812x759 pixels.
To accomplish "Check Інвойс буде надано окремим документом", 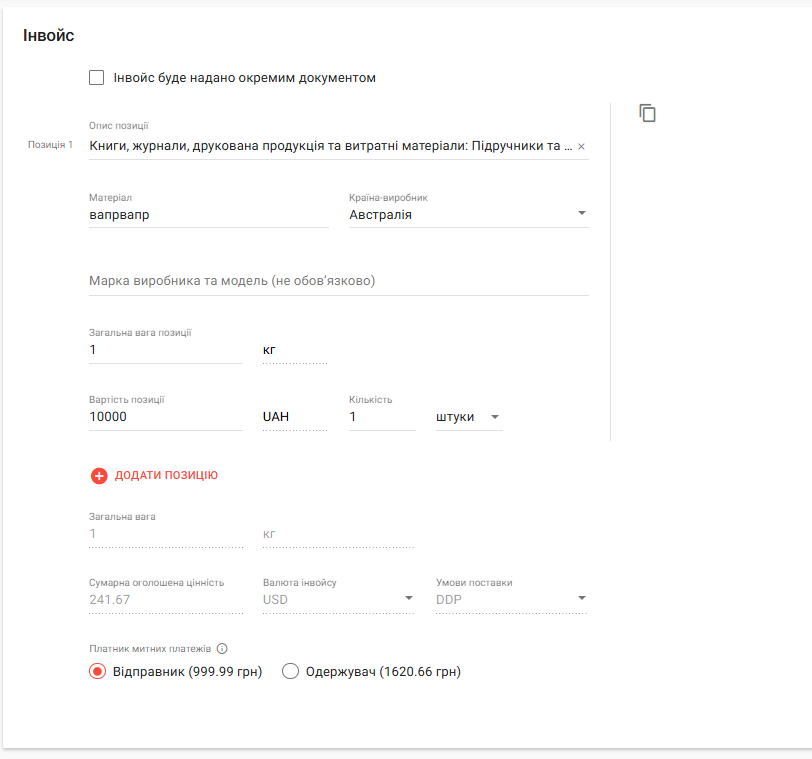I will [96, 78].
